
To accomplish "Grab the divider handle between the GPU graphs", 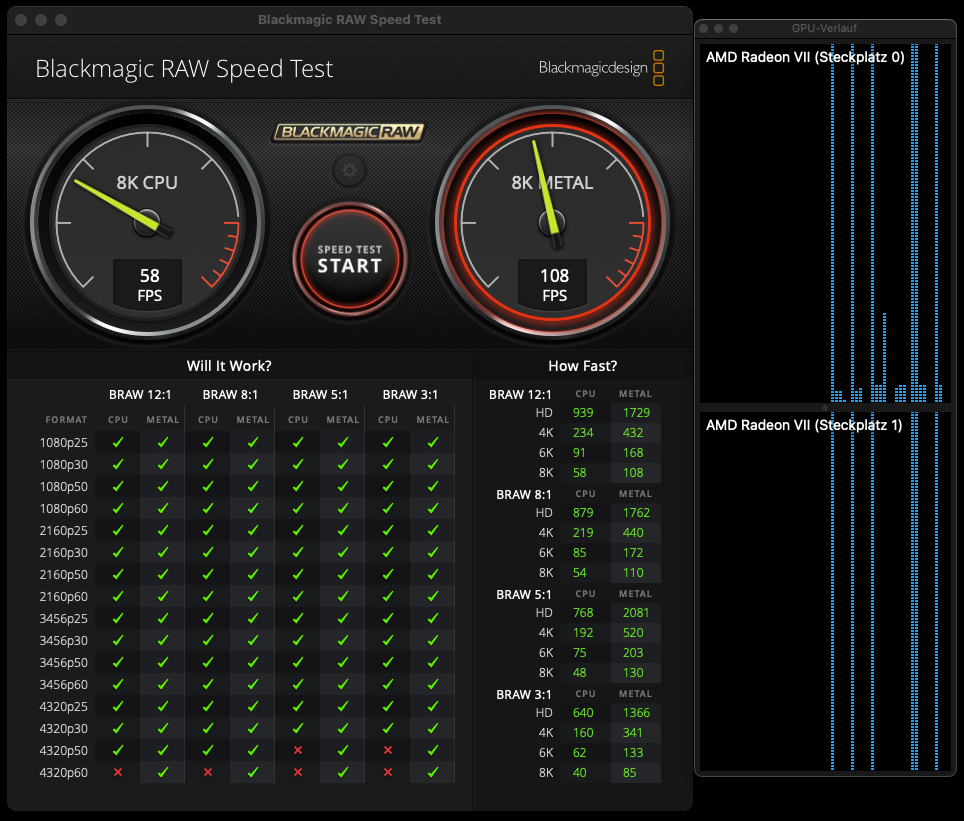I will tap(825, 408).
